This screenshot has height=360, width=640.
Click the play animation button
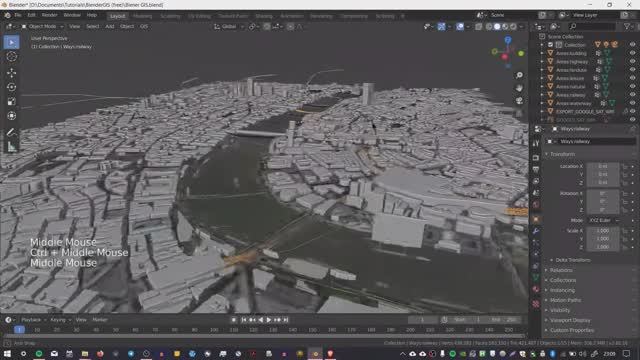[x=269, y=320]
